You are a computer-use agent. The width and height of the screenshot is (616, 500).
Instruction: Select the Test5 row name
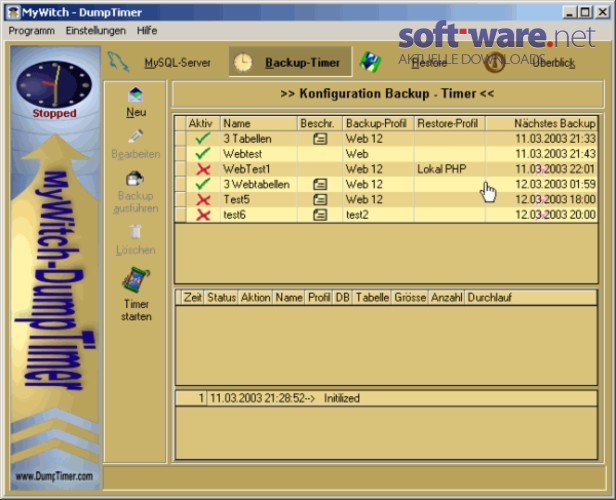coord(236,200)
